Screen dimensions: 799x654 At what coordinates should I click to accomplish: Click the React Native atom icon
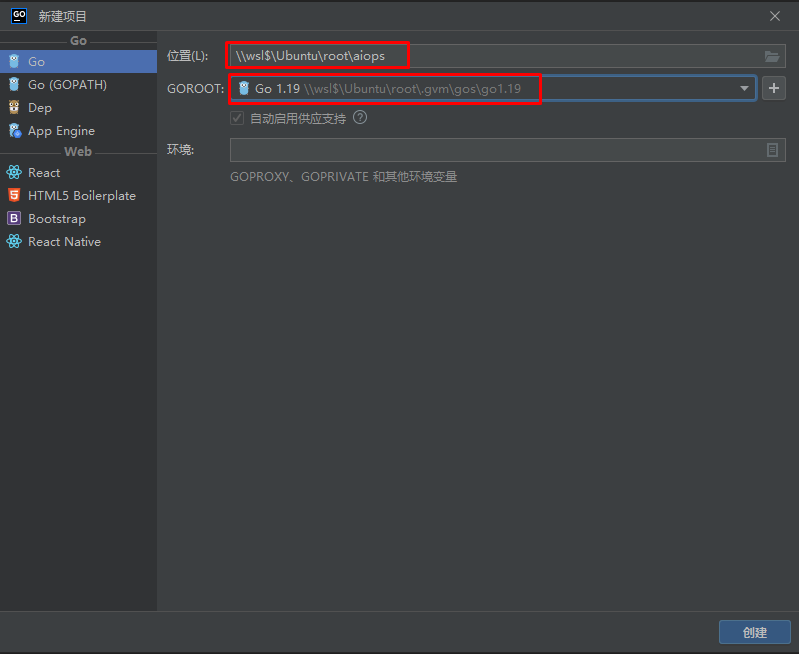pos(14,242)
